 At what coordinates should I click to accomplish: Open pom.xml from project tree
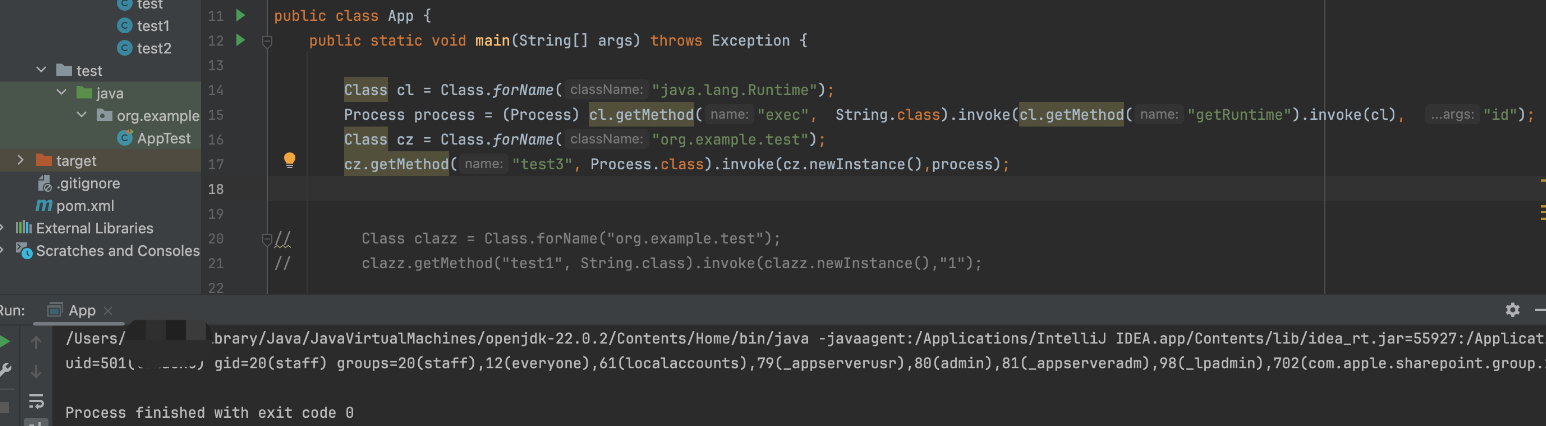pos(84,206)
